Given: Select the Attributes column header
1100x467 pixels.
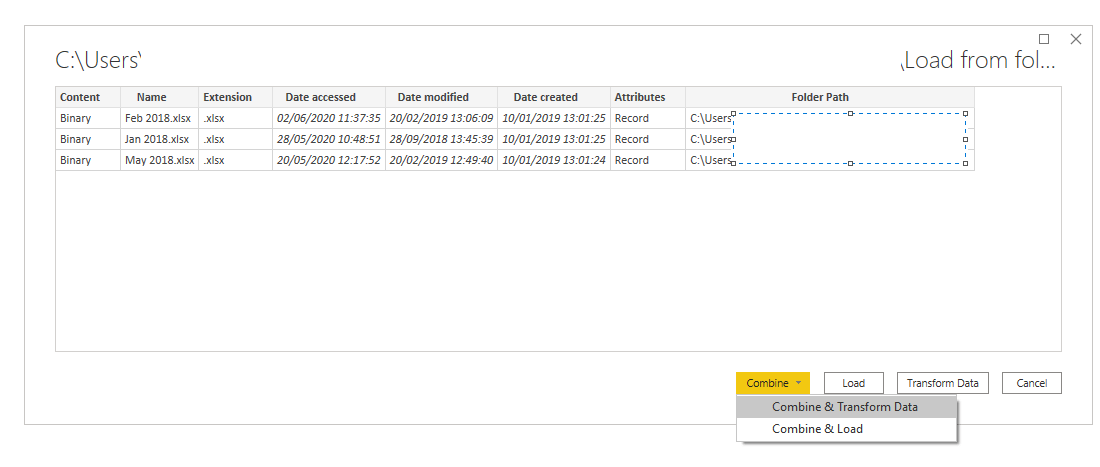Looking at the screenshot, I should coord(640,97).
